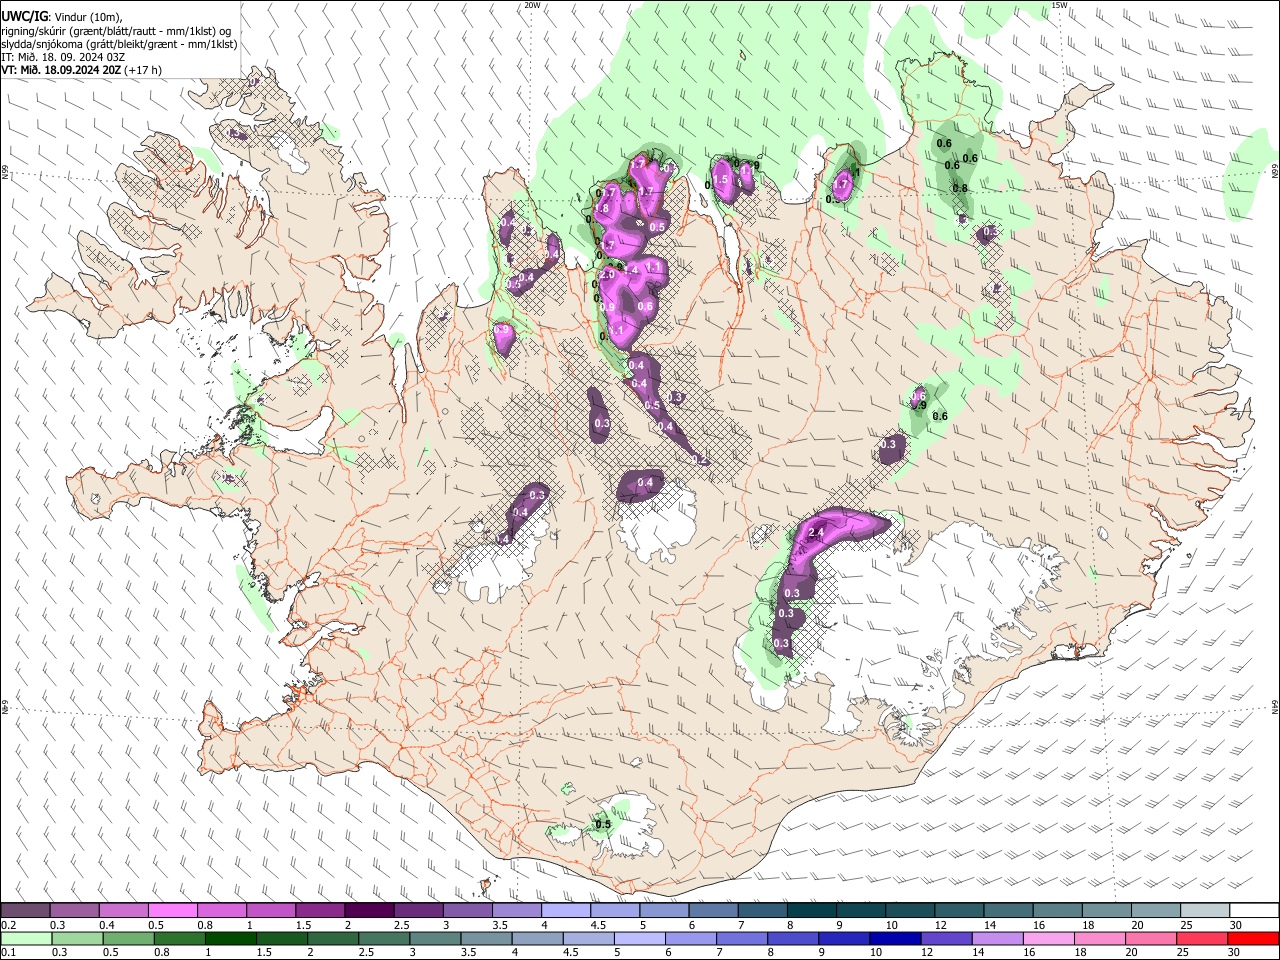Select the darkest purple 2–2.5 snowfall legend swatch
The height and width of the screenshot is (960, 1280).
368,911
